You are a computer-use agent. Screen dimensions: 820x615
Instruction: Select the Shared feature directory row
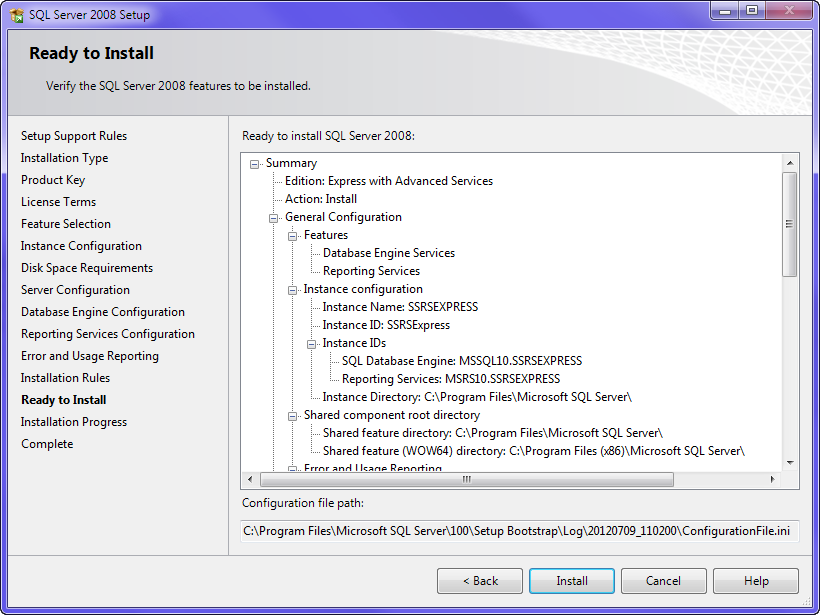493,433
